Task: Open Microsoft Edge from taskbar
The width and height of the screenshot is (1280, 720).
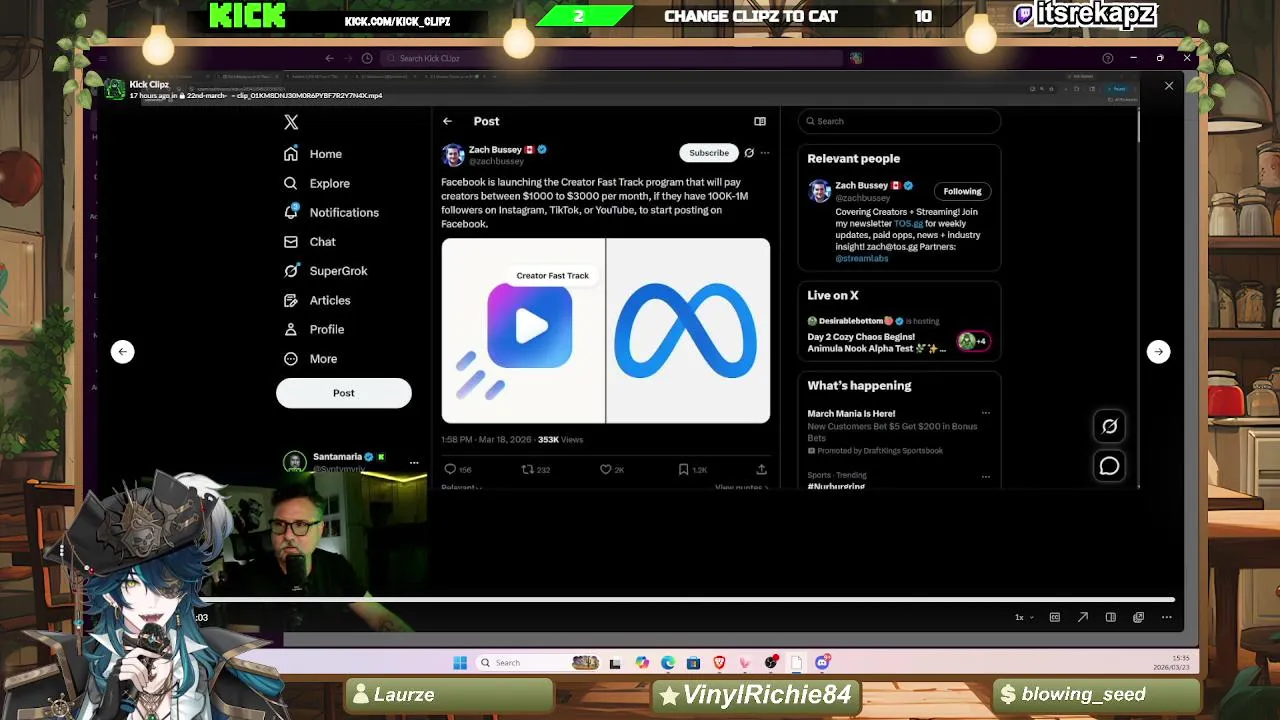Action: (x=667, y=662)
